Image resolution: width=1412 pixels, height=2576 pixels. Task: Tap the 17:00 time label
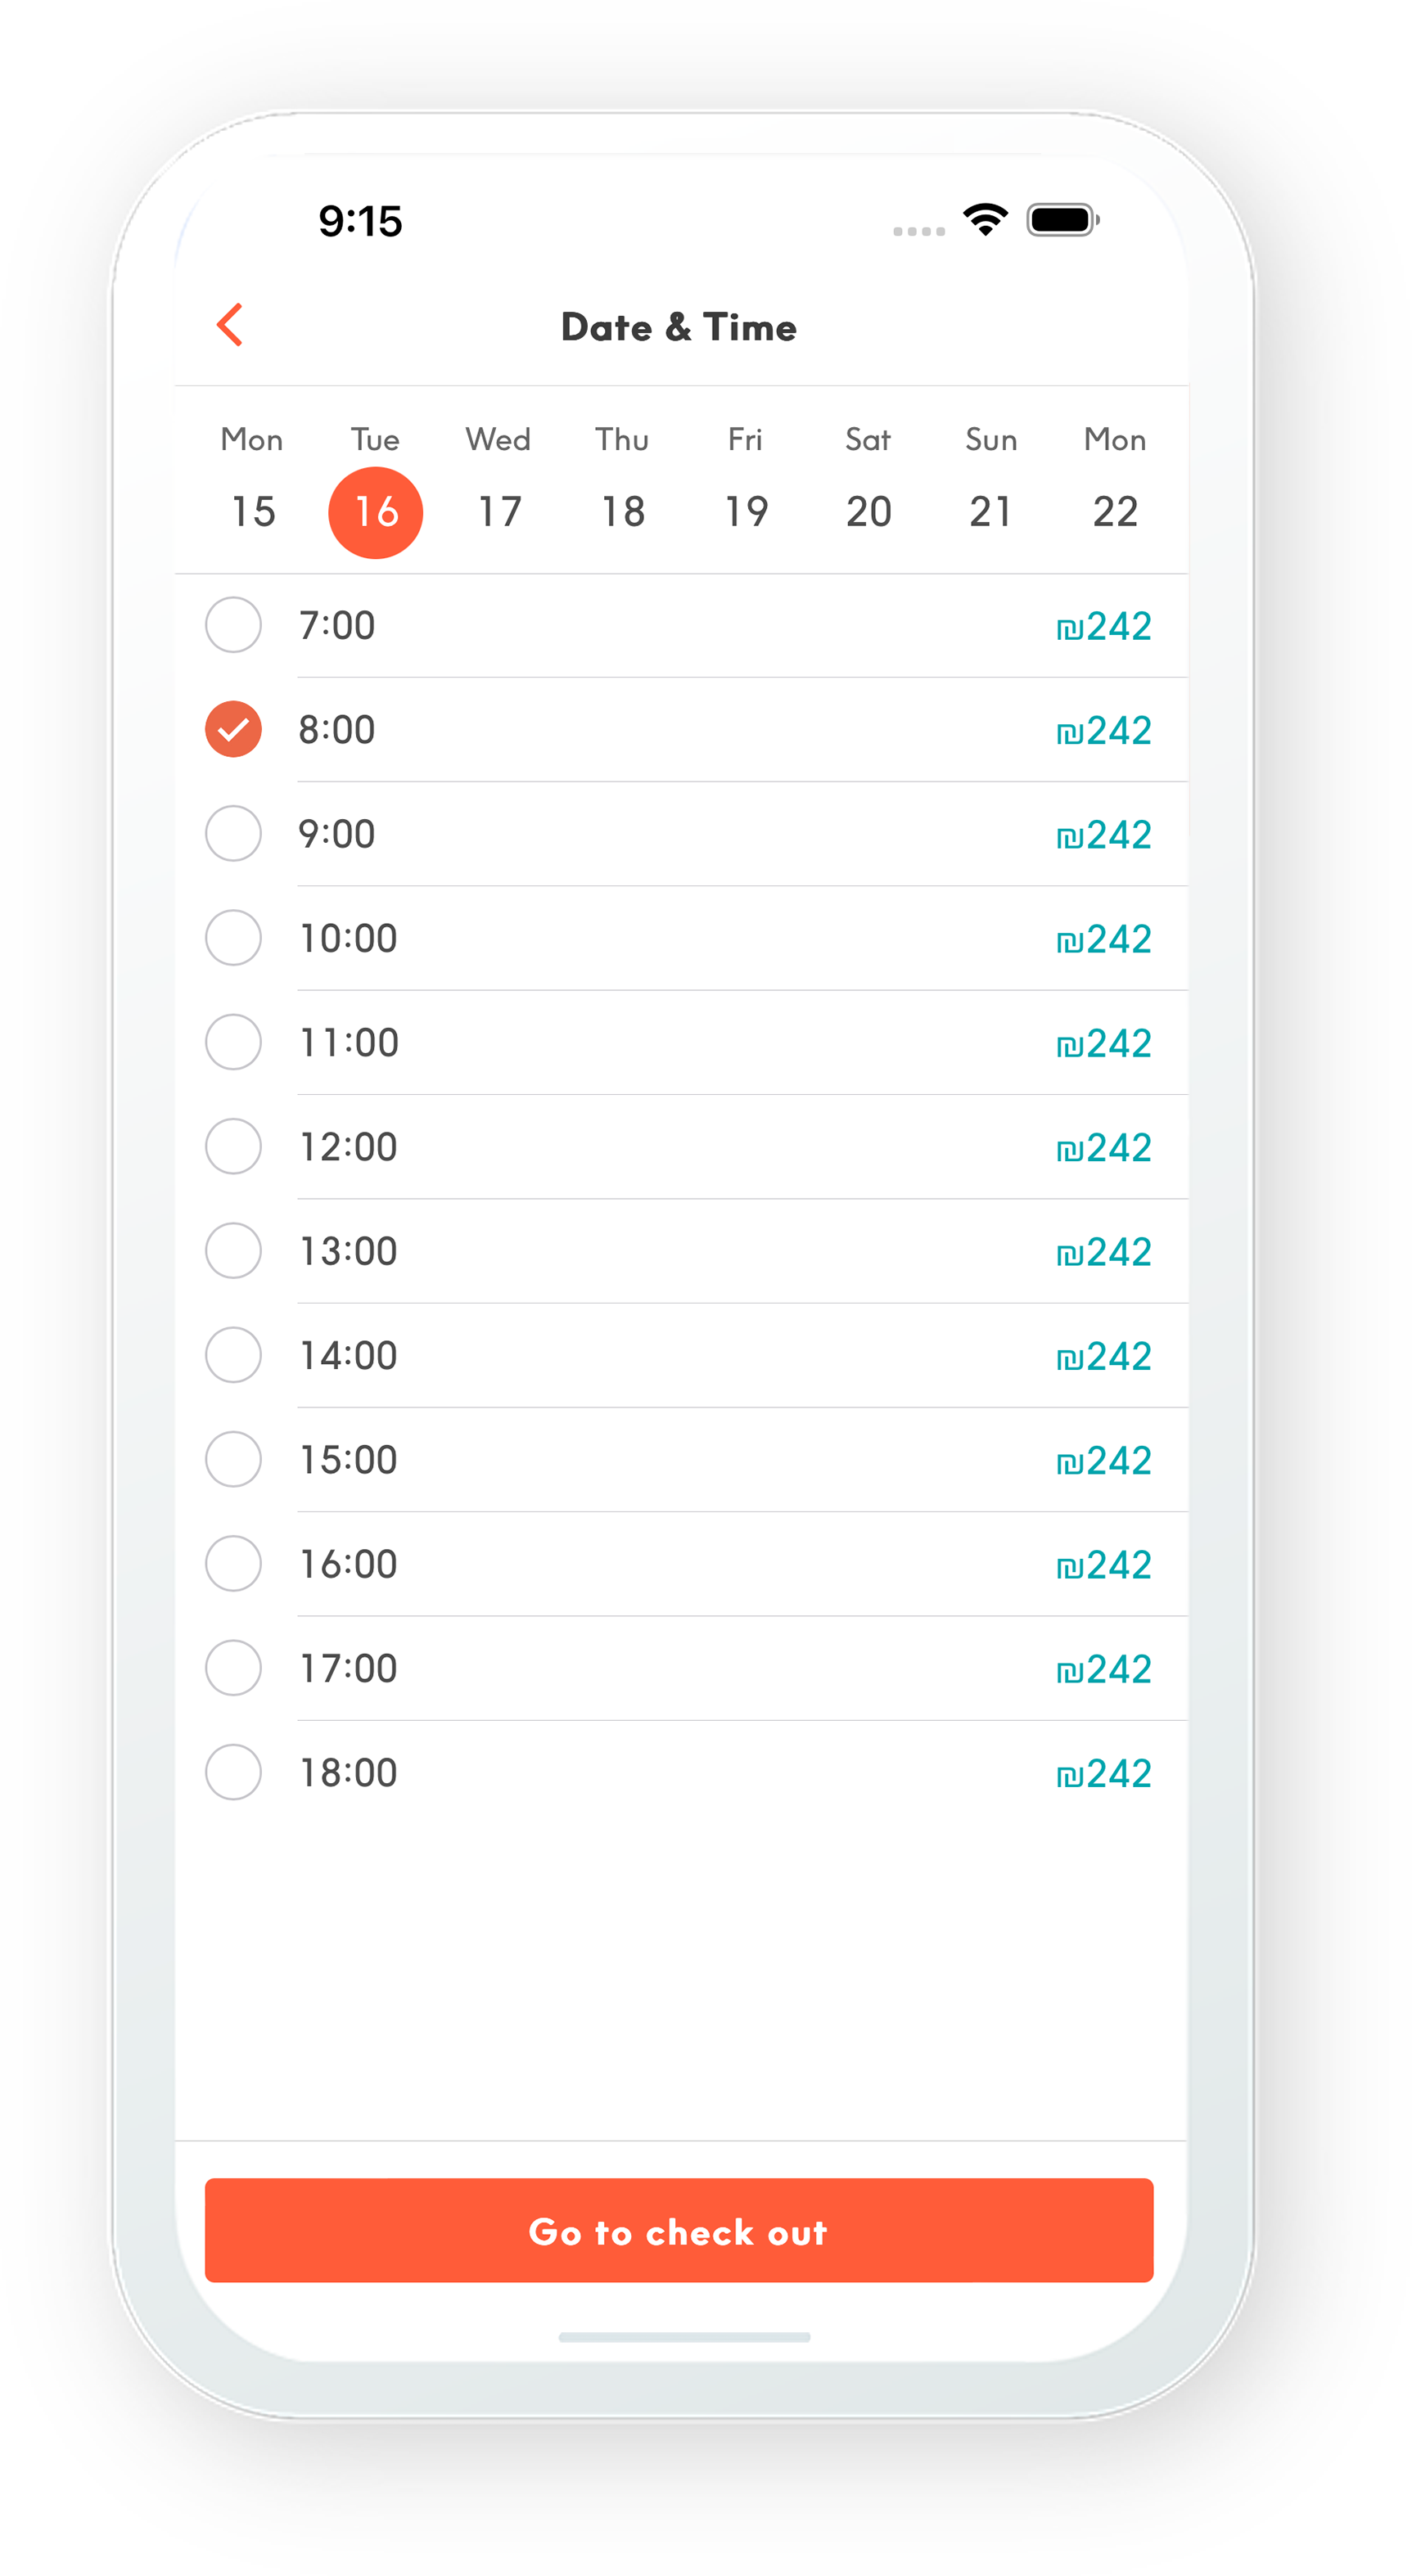click(x=349, y=1668)
